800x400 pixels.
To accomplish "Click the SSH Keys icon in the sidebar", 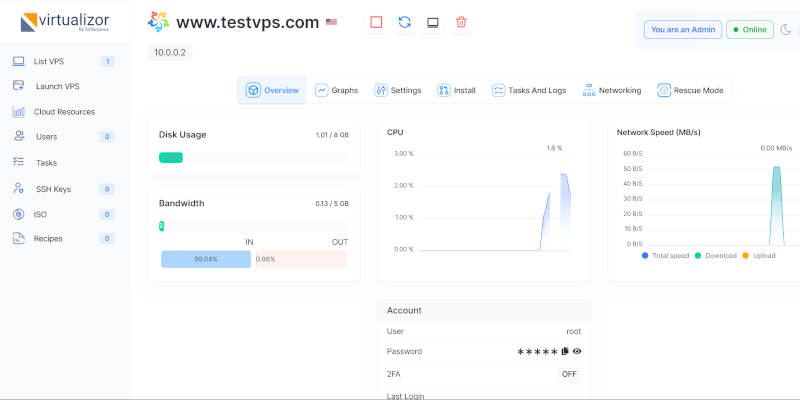I will click(19, 188).
